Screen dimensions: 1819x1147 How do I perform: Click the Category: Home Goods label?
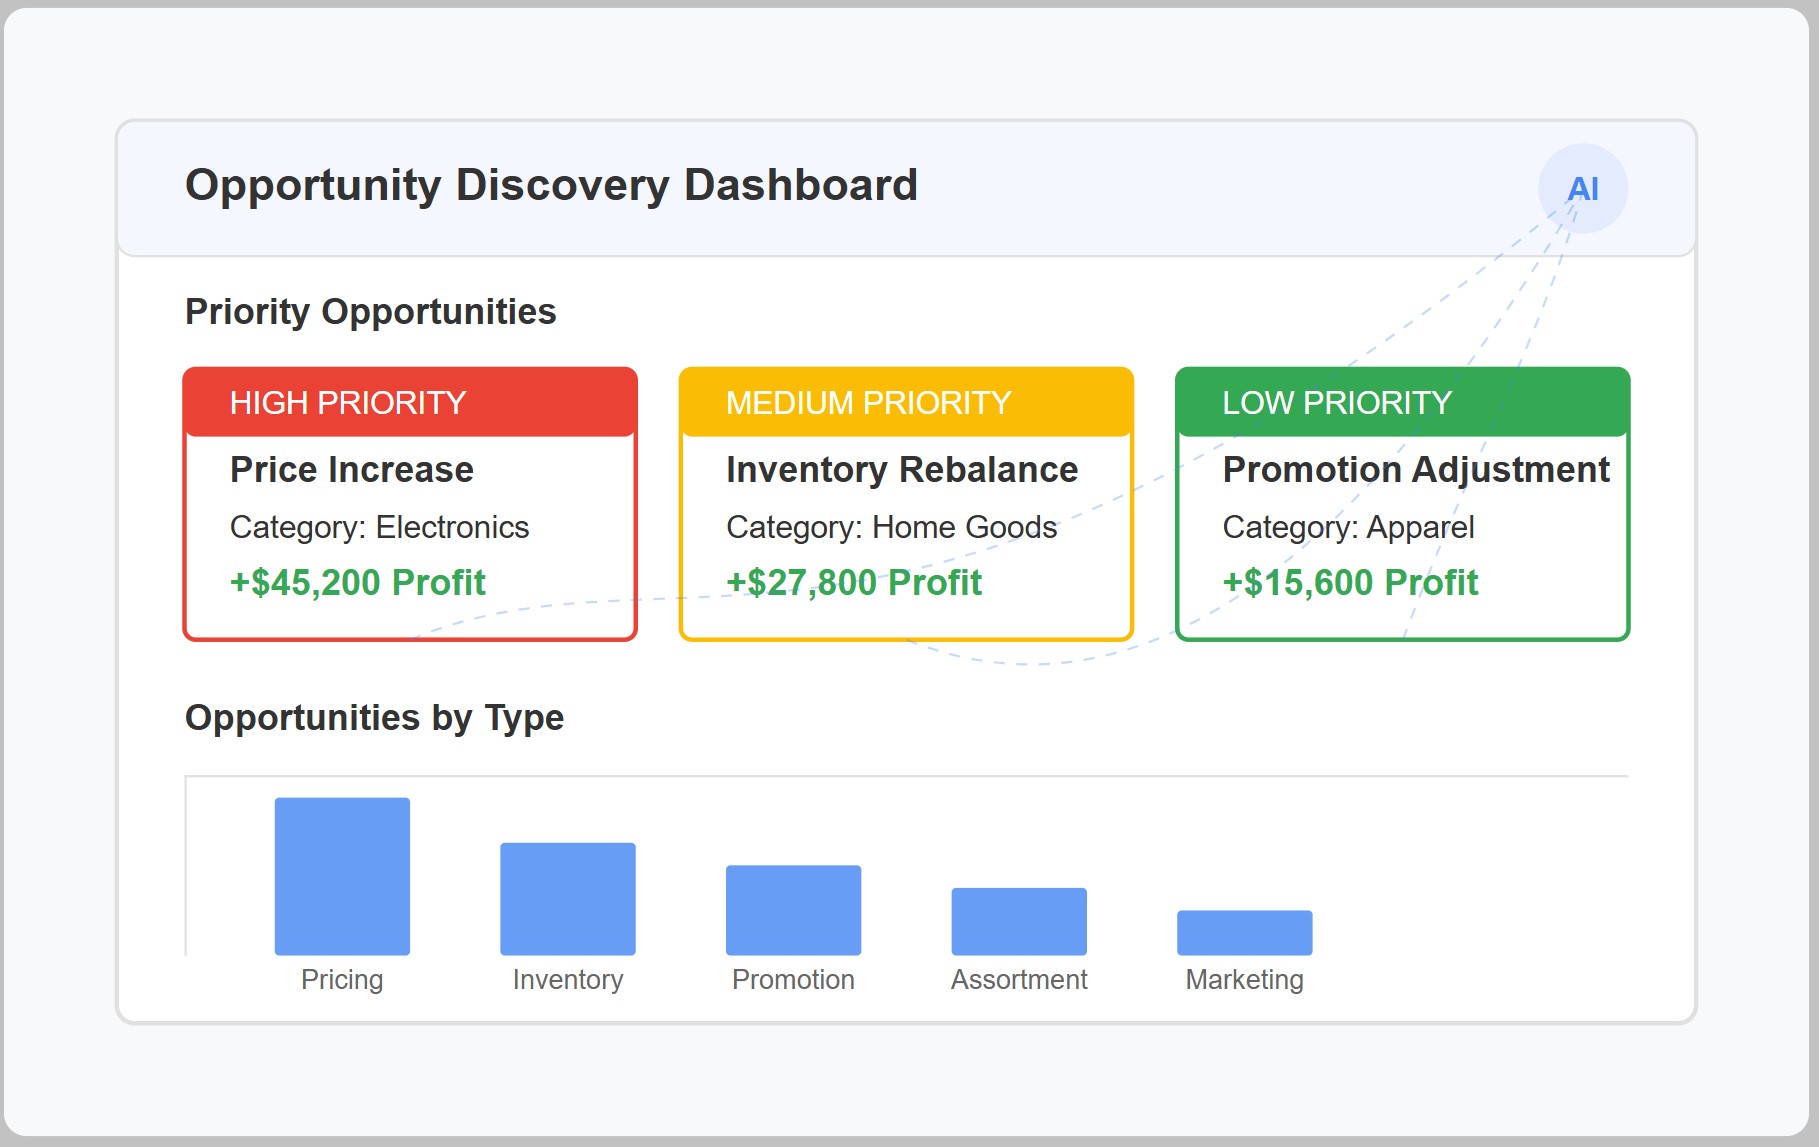[890, 527]
